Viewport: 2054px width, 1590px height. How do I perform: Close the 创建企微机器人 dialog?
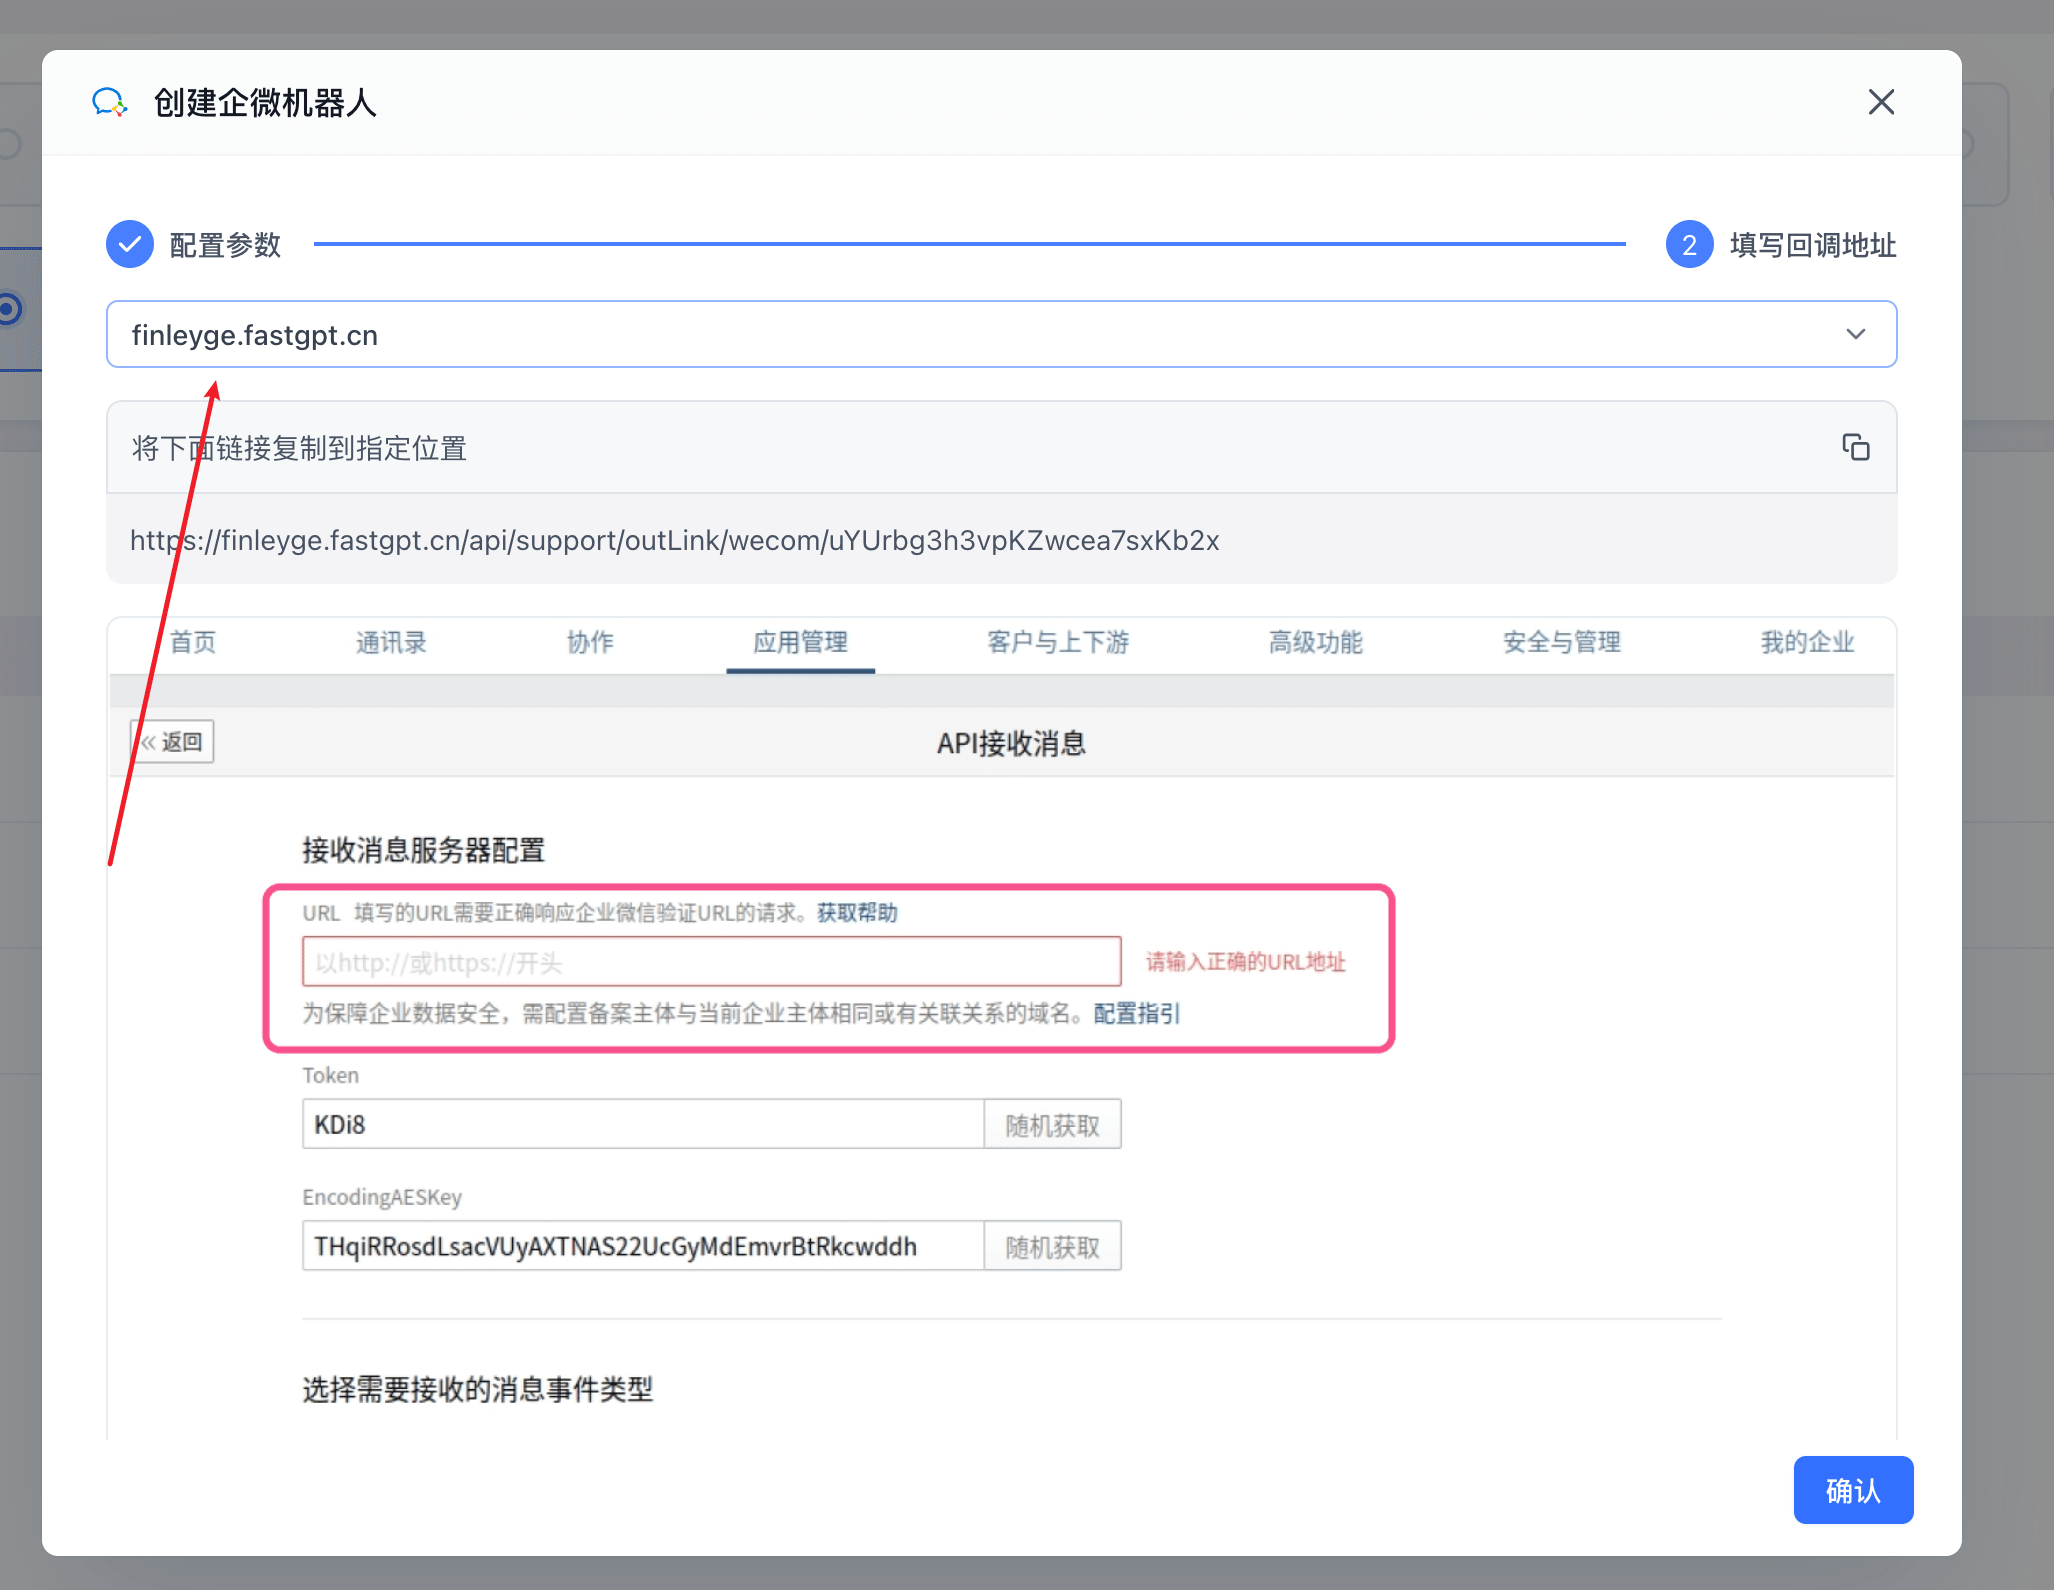coord(1881,102)
